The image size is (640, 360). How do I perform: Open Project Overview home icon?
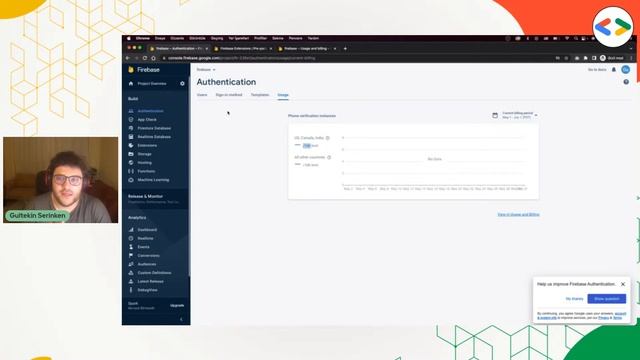pyautogui.click(x=131, y=84)
